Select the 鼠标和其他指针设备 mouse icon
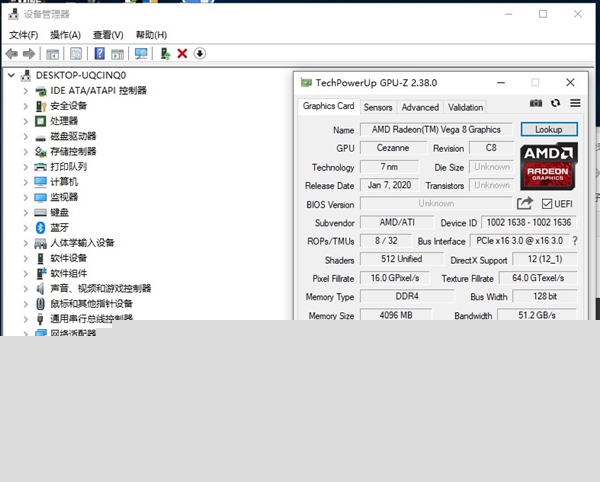This screenshot has width=600, height=482. (x=41, y=304)
